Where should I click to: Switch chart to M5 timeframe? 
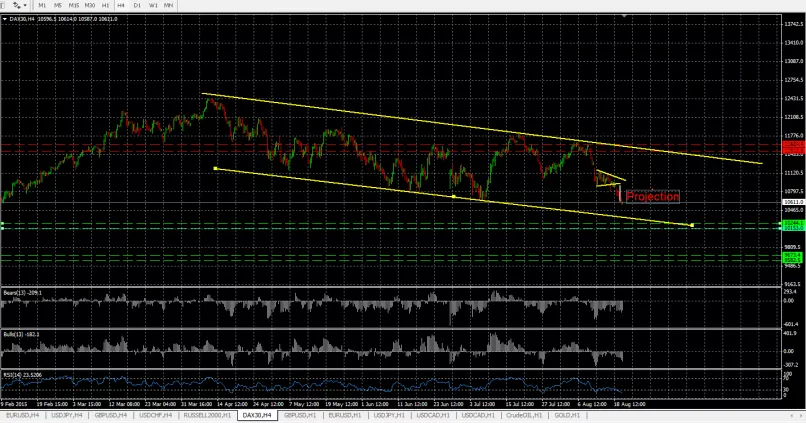58,5
